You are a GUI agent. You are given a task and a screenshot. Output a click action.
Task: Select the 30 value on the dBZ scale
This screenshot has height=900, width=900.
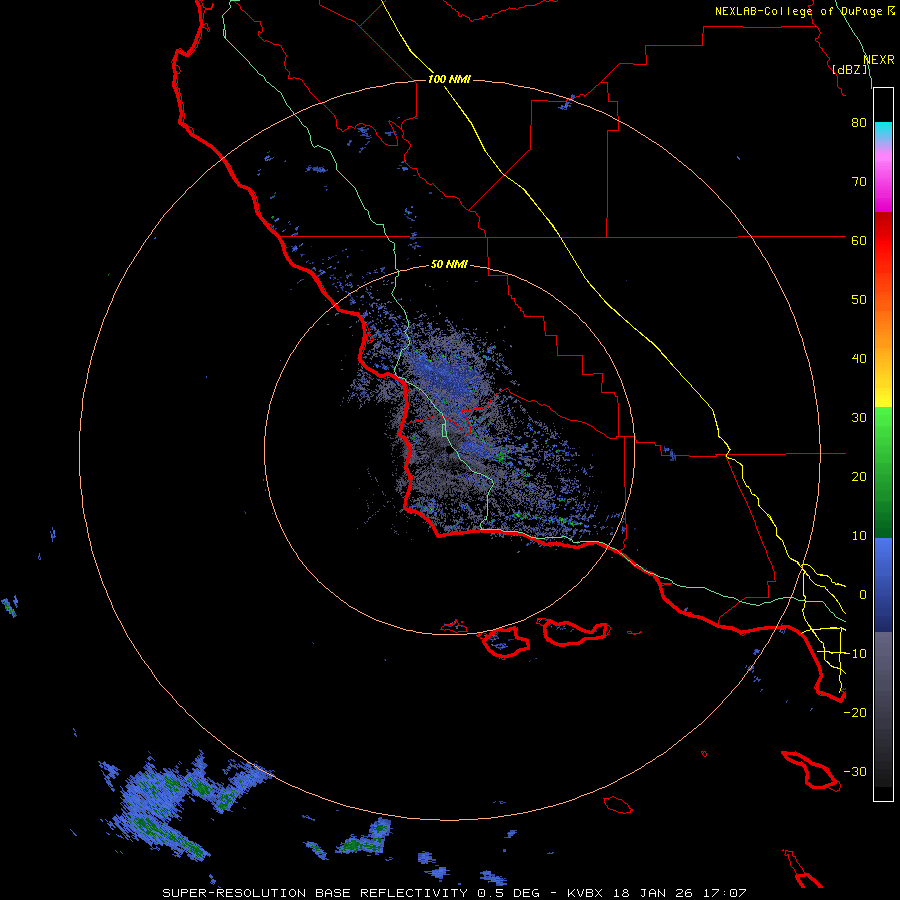click(859, 418)
